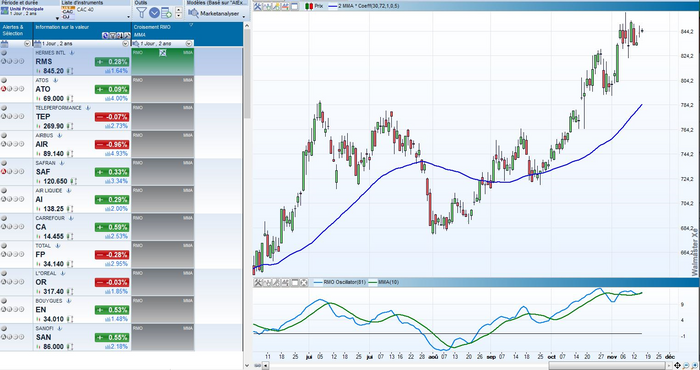The height and width of the screenshot is (370, 700).
Task: Open the Croisement RMO column timeframe dropdown
Action: (188, 43)
